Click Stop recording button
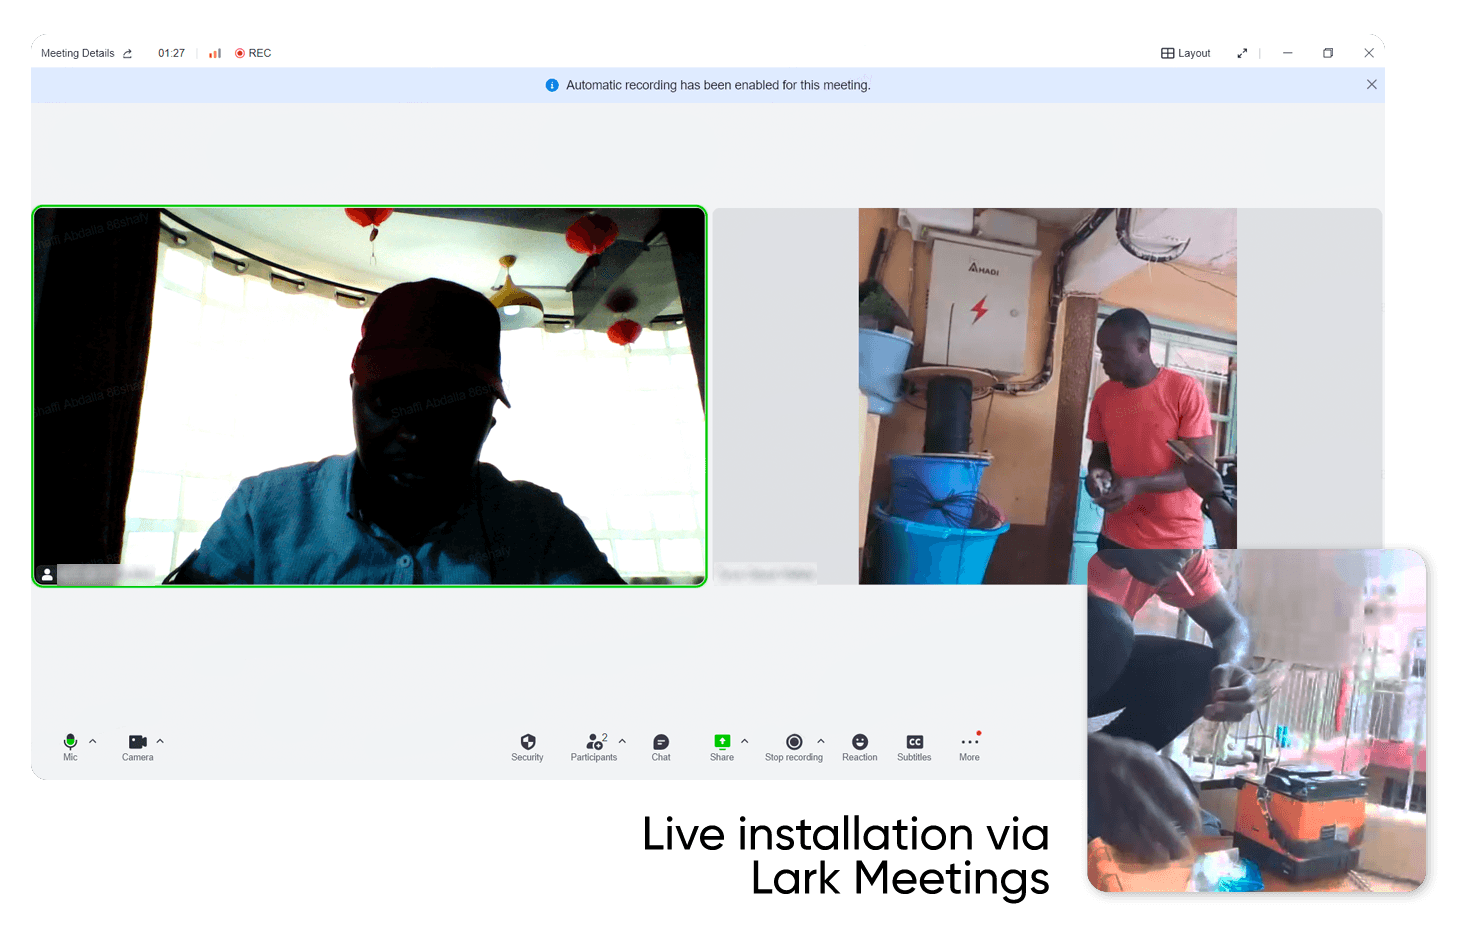This screenshot has width=1467, height=942. pos(794,747)
